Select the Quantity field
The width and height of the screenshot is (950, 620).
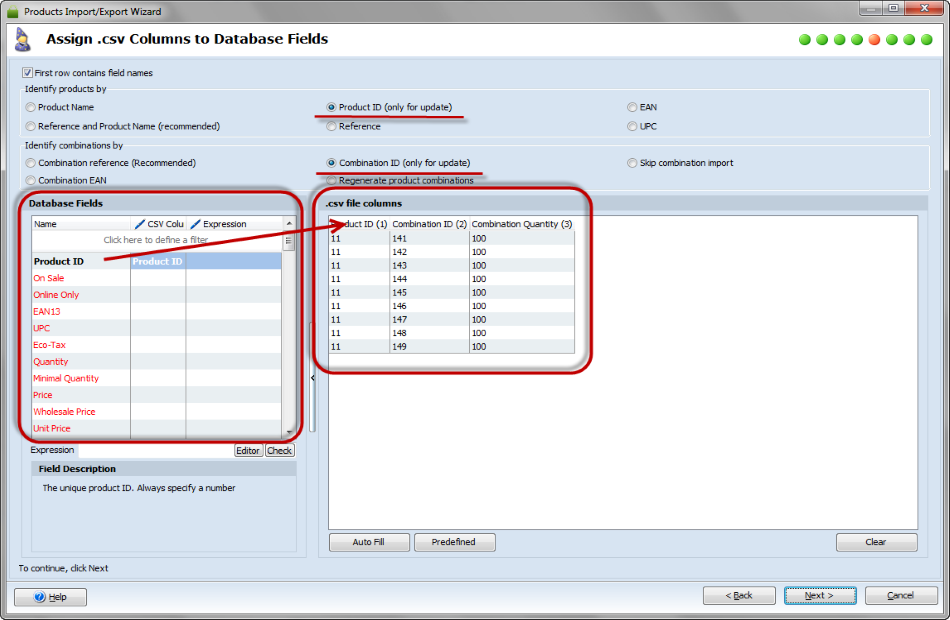(156, 362)
